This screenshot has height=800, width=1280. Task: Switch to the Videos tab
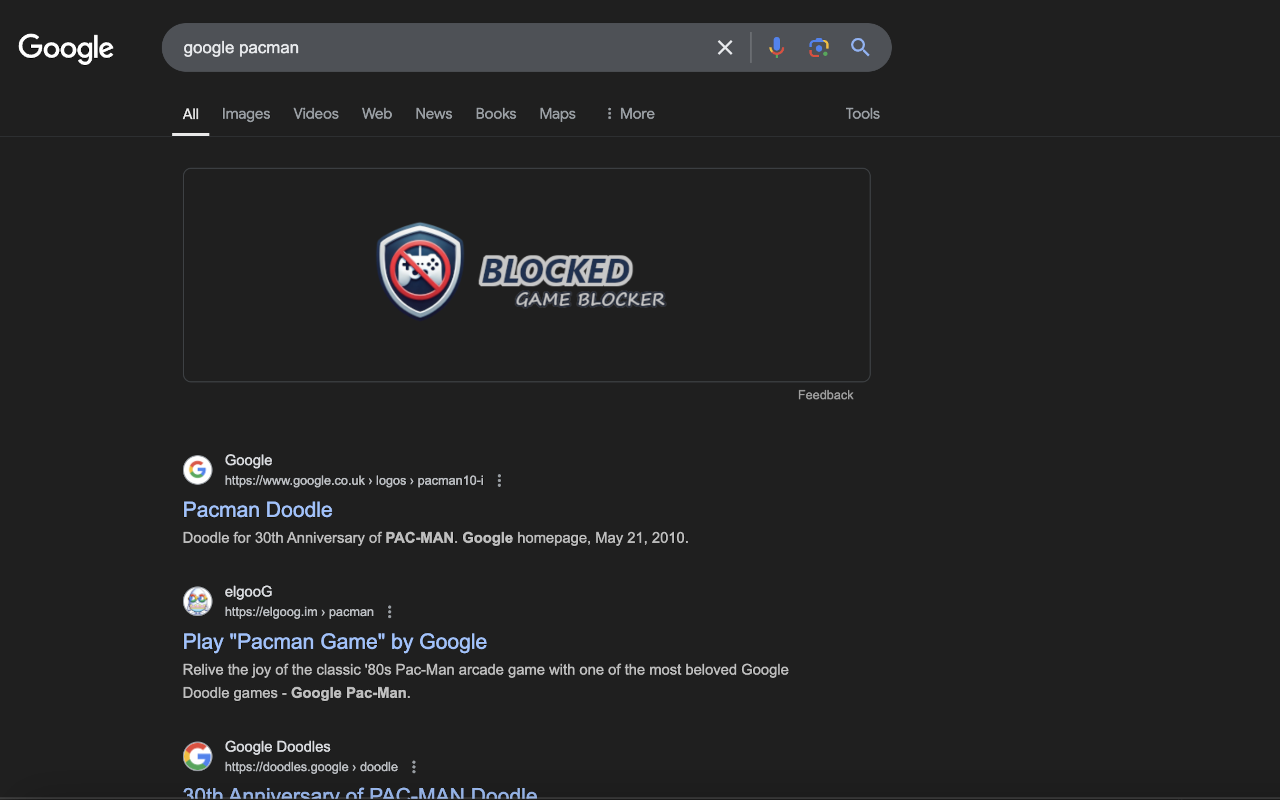coord(316,114)
